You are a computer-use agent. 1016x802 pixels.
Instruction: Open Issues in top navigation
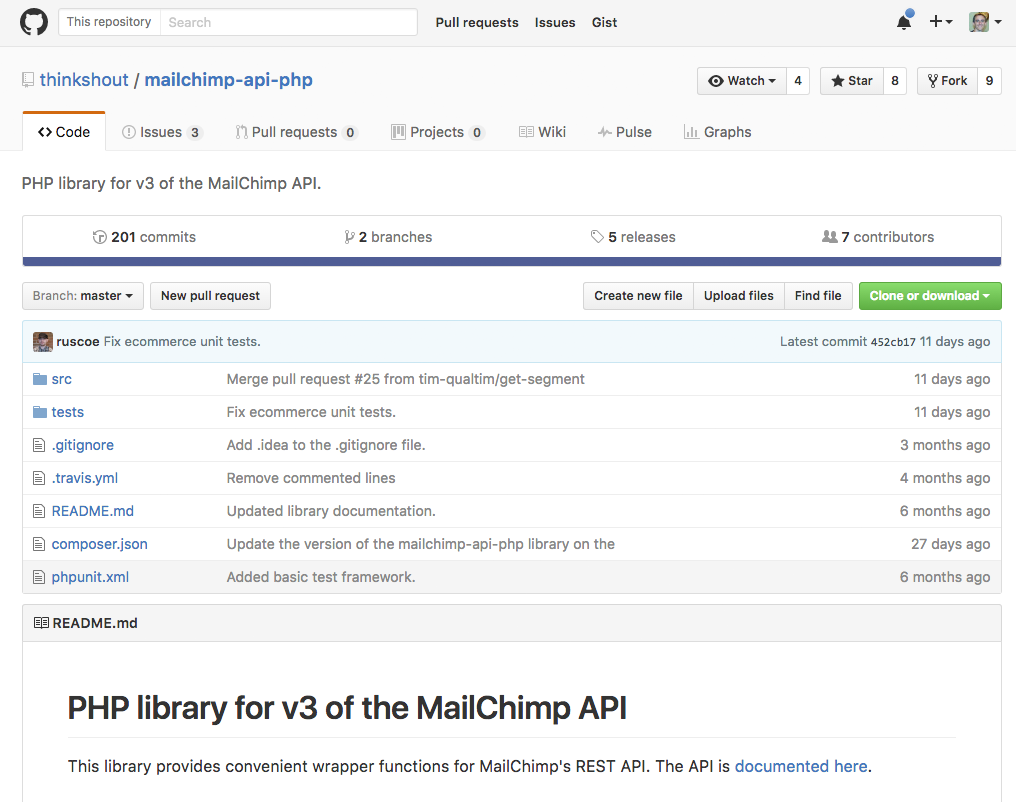[x=555, y=23]
